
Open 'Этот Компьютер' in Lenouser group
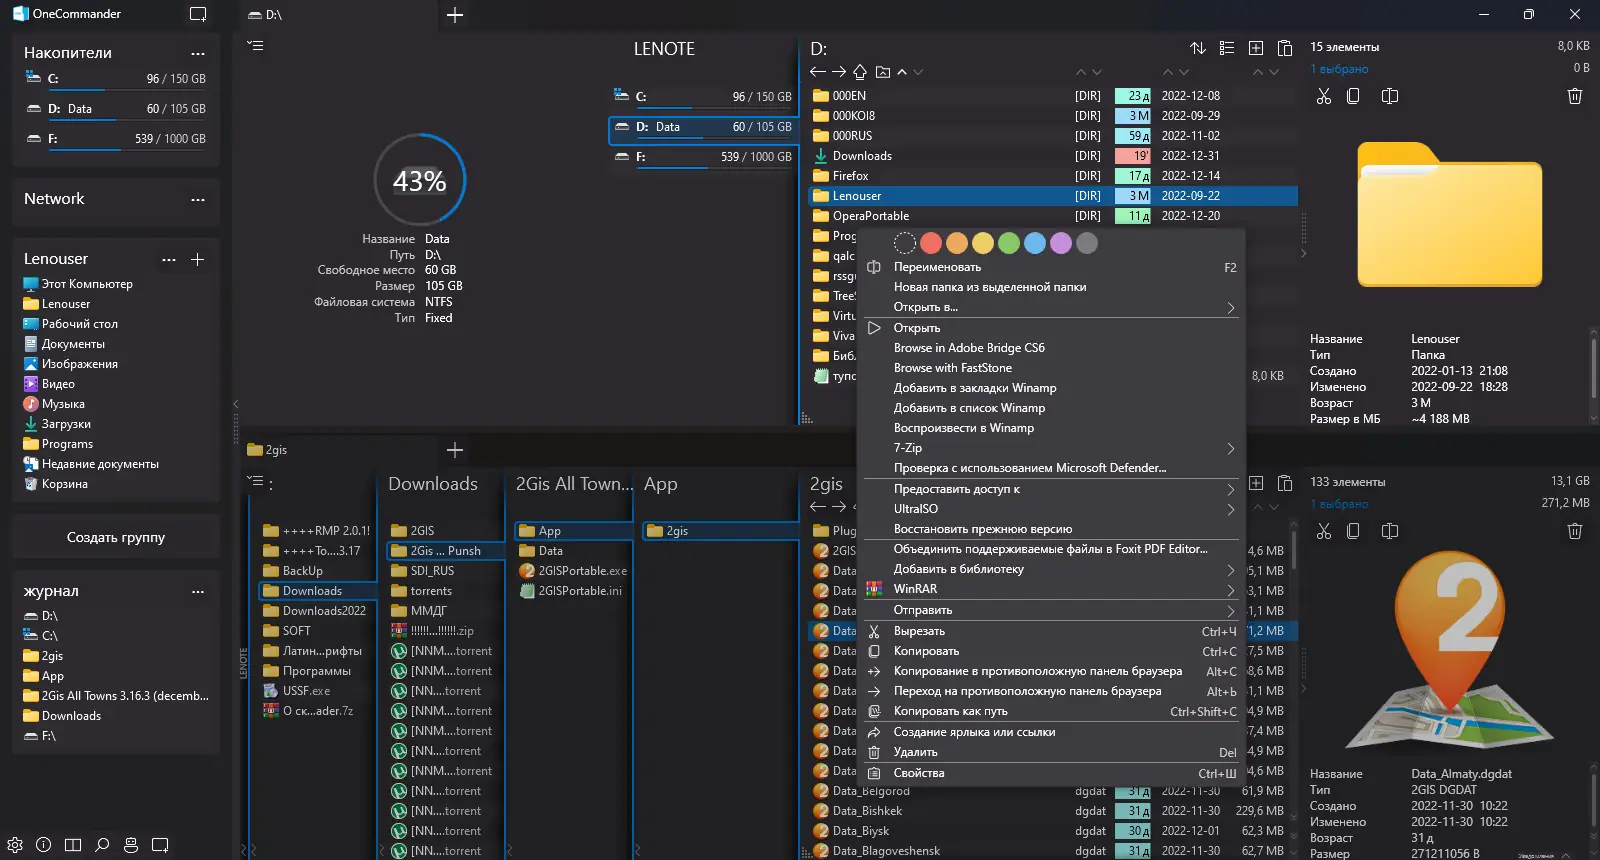click(87, 284)
